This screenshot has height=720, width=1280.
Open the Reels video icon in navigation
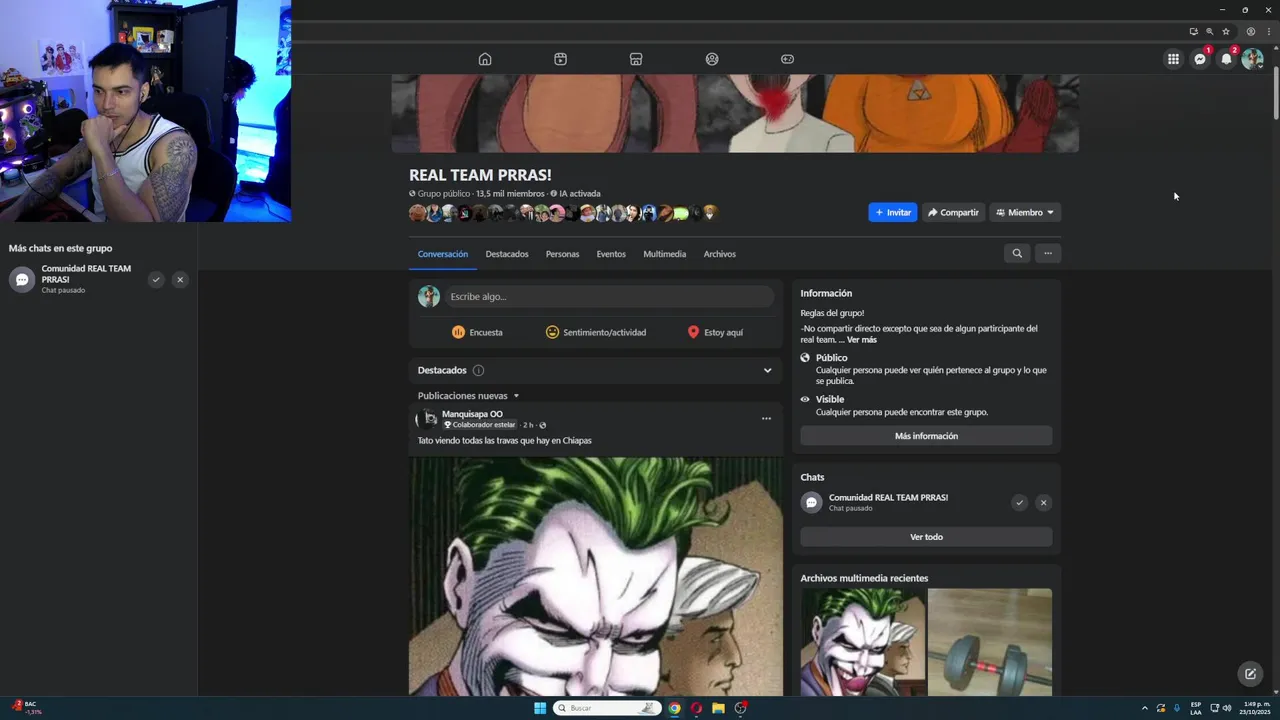click(x=560, y=59)
